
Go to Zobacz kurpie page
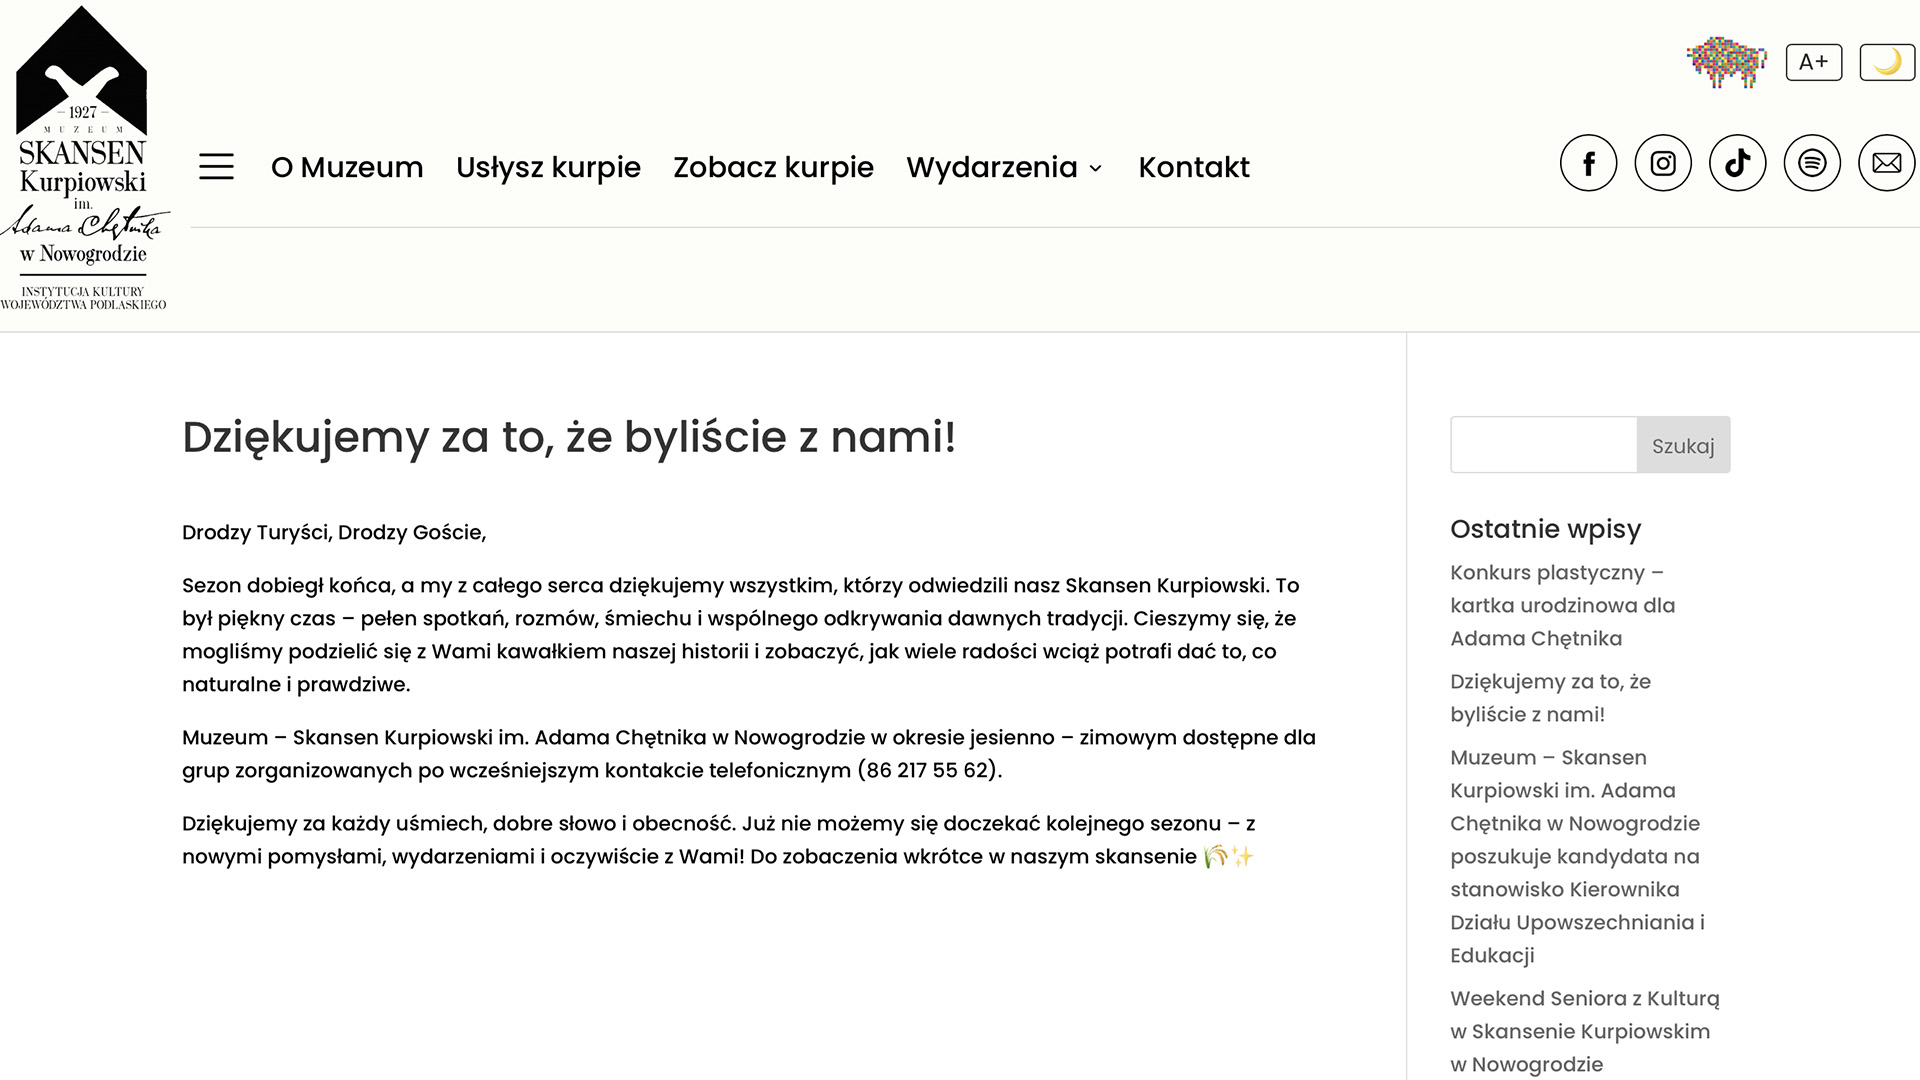coord(773,167)
